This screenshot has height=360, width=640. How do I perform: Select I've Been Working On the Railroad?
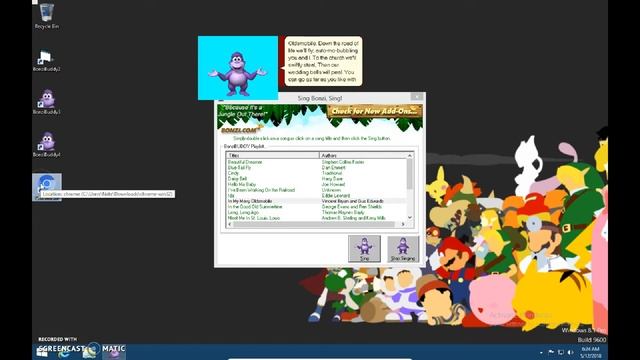coord(261,190)
